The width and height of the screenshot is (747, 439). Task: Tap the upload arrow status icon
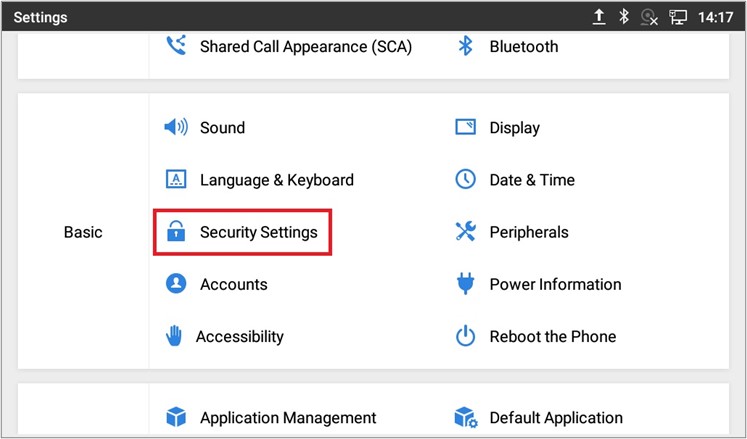point(599,16)
